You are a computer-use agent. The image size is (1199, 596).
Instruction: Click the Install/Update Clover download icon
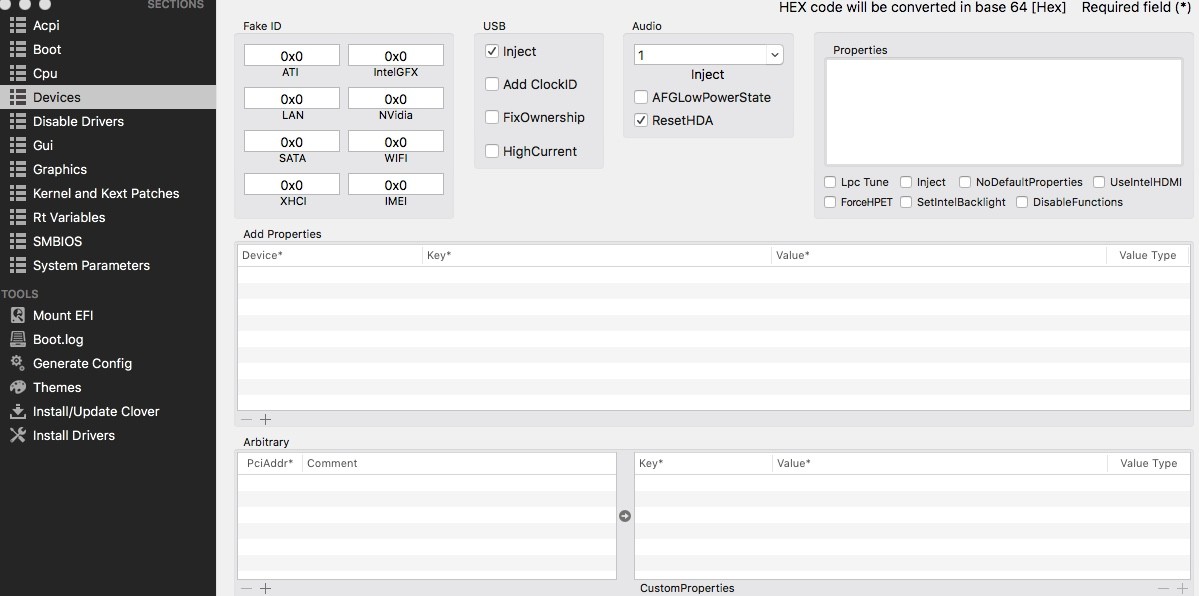point(18,412)
